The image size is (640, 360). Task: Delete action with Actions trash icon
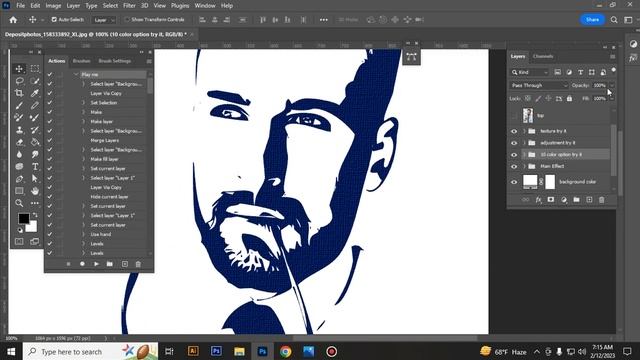click(138, 264)
